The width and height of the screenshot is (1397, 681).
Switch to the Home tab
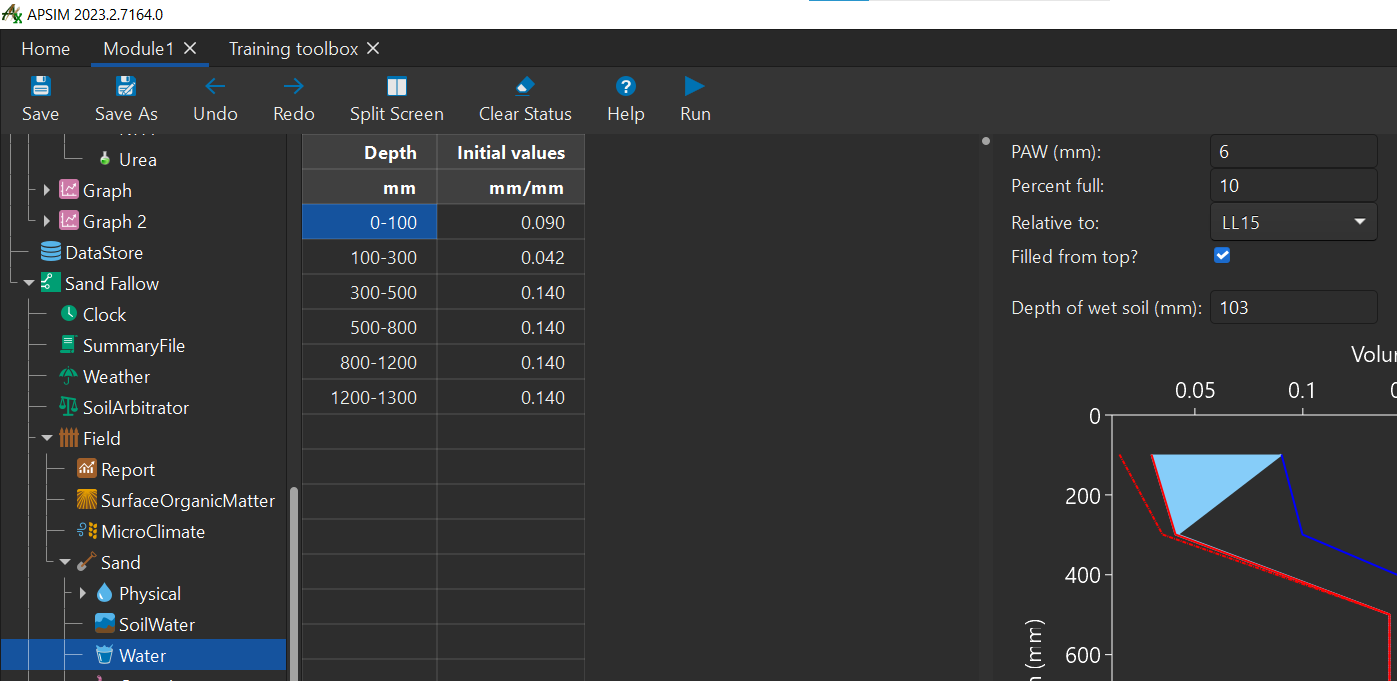click(x=46, y=48)
